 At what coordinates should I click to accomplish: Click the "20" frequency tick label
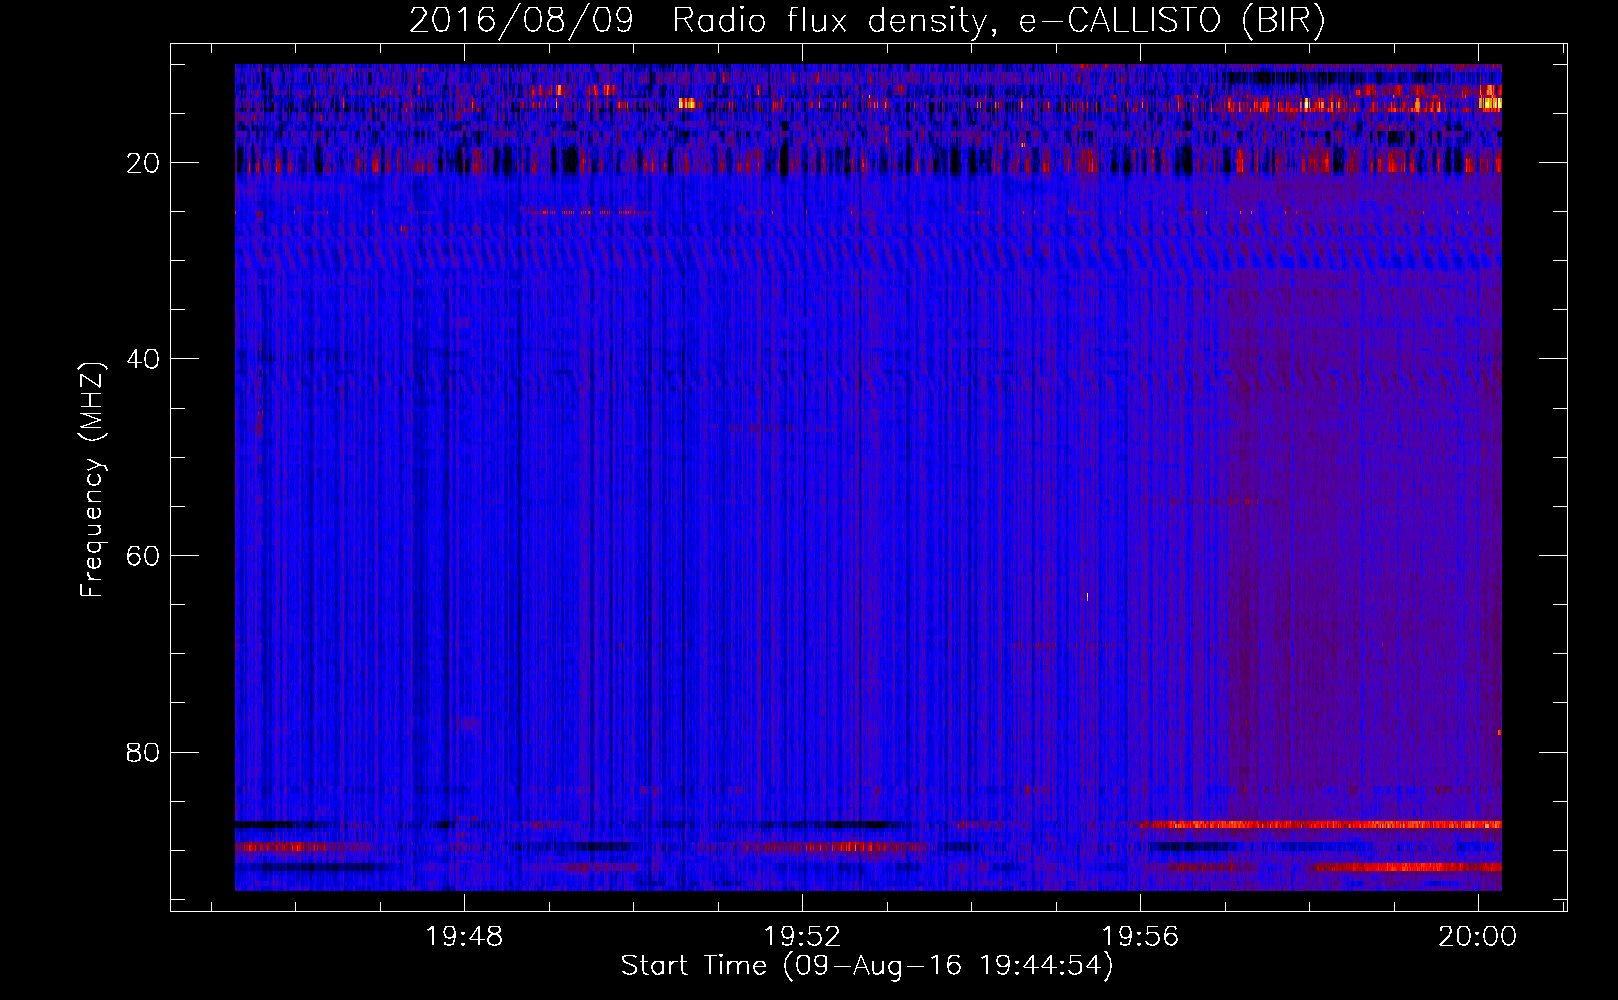144,163
